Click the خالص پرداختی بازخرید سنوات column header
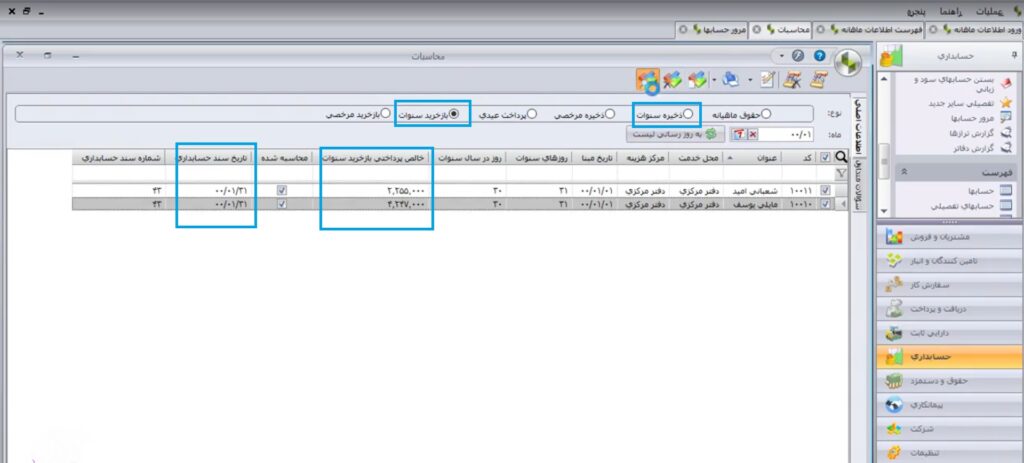The height and width of the screenshot is (463, 1024). [375, 157]
